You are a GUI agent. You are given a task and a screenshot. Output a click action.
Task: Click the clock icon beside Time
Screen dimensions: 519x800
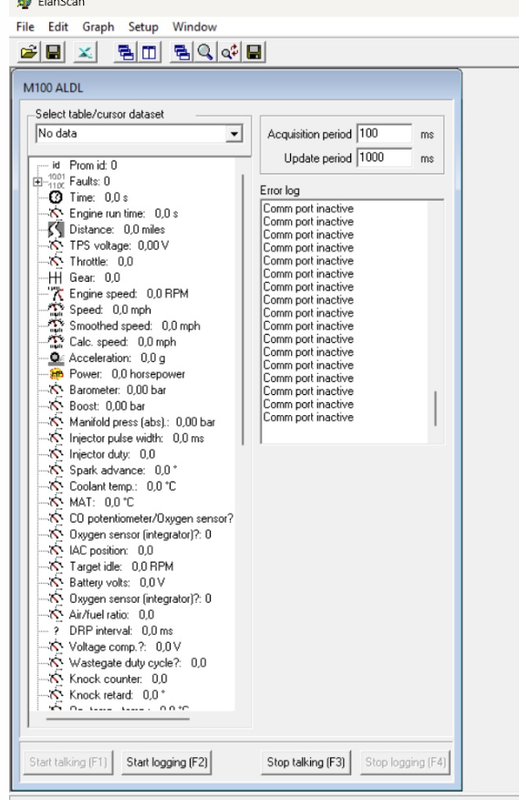coord(56,197)
